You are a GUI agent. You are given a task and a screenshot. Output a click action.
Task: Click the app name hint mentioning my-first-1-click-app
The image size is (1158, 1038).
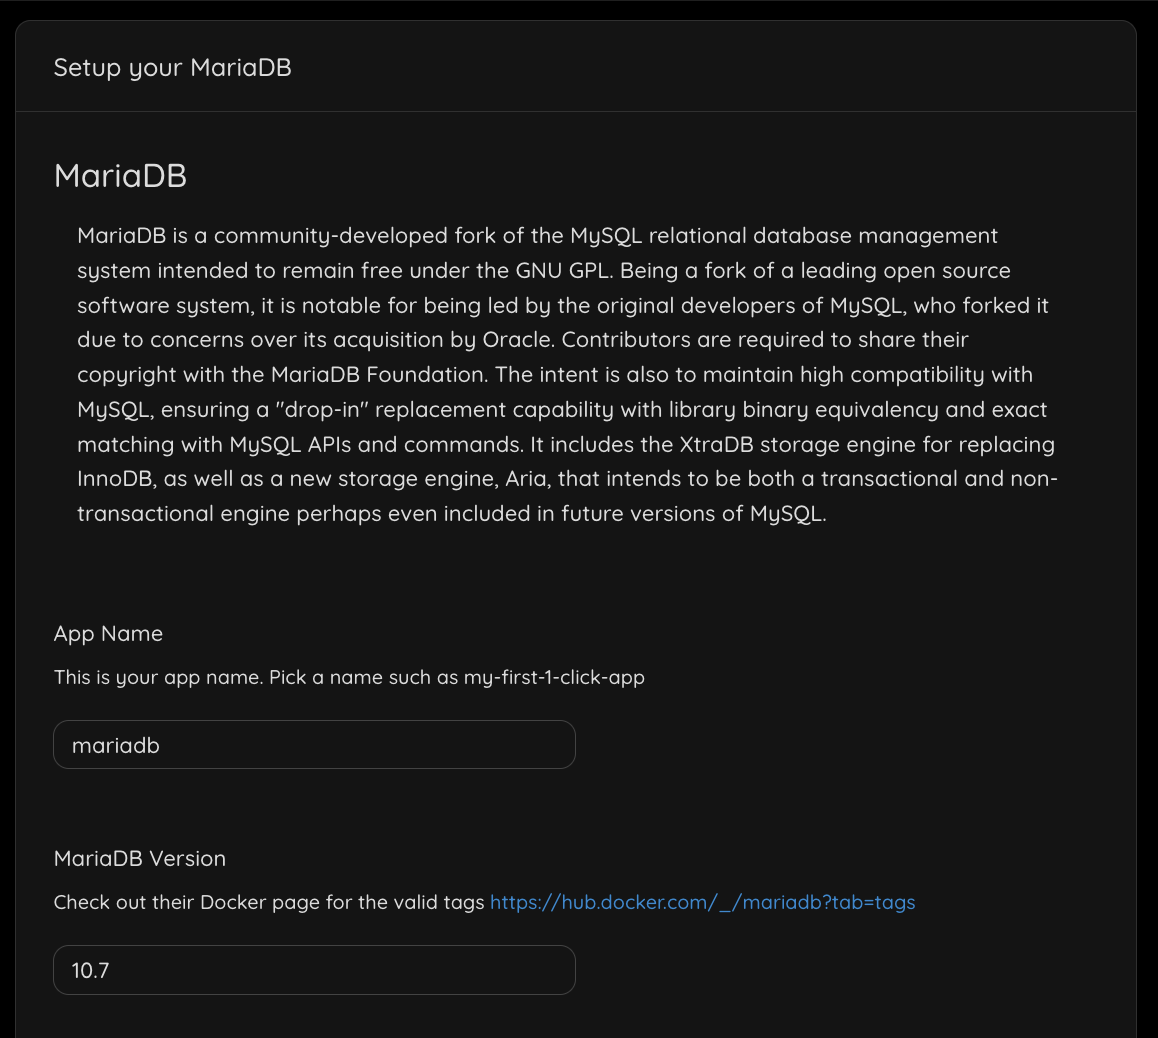pos(349,677)
